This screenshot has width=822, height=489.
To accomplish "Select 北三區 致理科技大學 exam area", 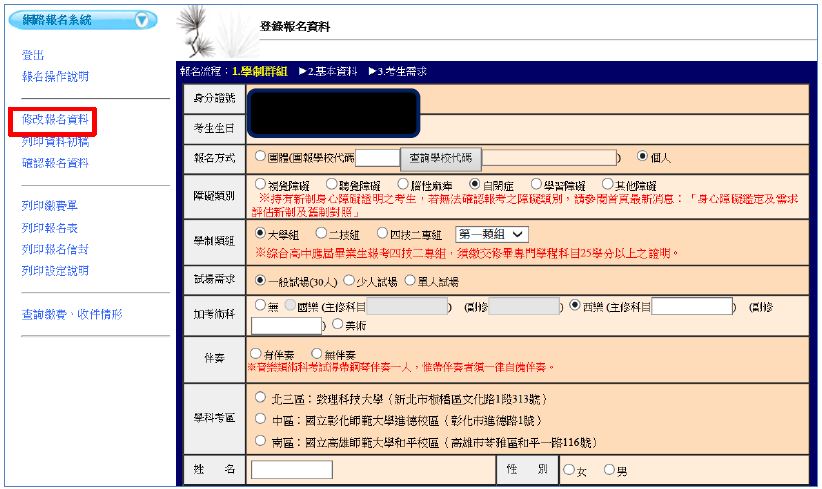I will (x=261, y=397).
